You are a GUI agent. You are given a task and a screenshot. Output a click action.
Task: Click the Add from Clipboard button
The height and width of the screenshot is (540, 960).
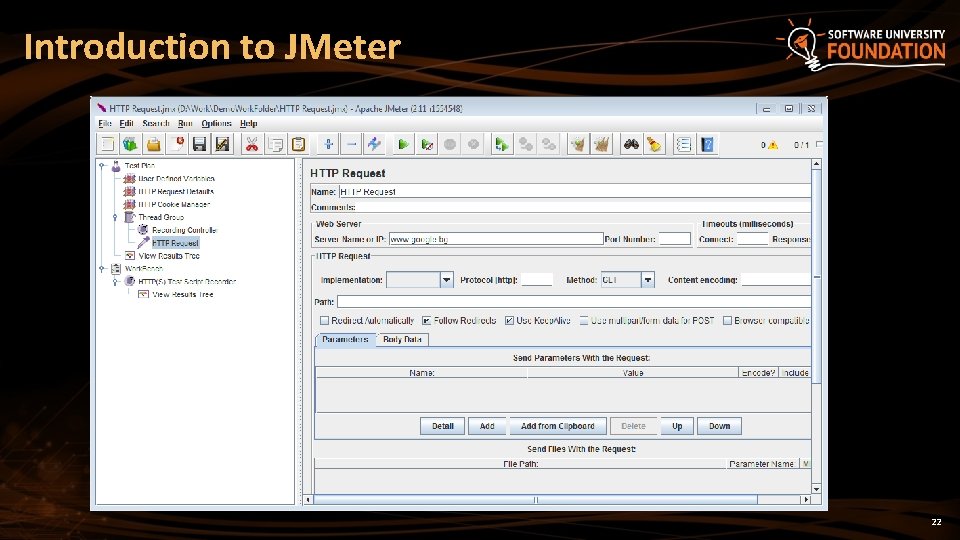click(558, 426)
